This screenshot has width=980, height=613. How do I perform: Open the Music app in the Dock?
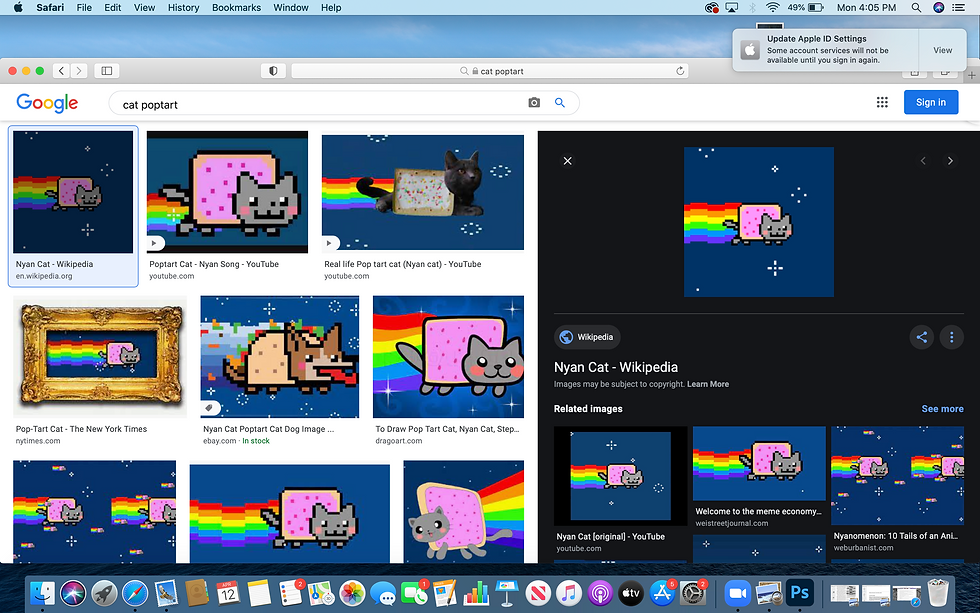(569, 593)
